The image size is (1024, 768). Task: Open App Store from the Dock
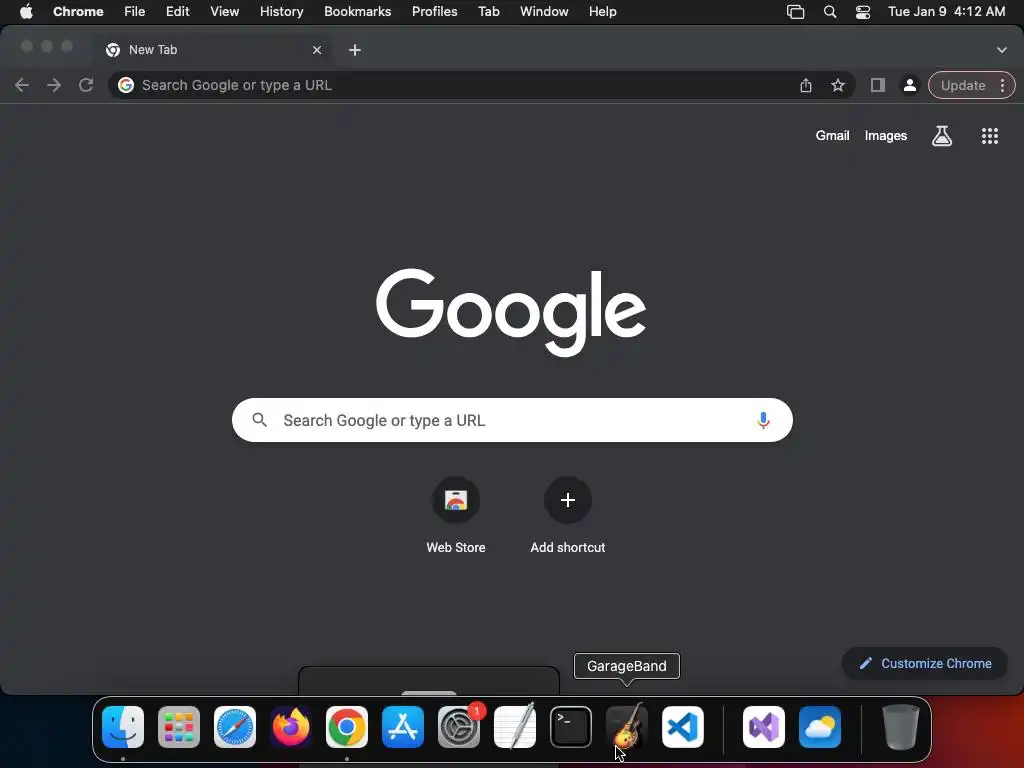tap(403, 727)
